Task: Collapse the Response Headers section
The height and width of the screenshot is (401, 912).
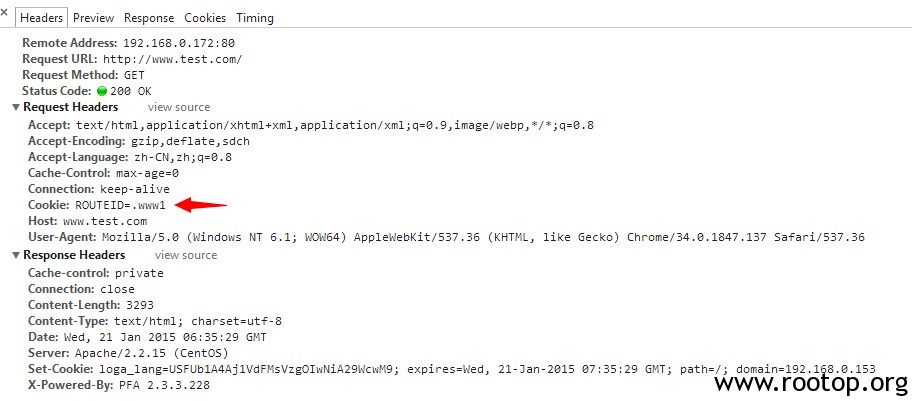Action: (16, 255)
